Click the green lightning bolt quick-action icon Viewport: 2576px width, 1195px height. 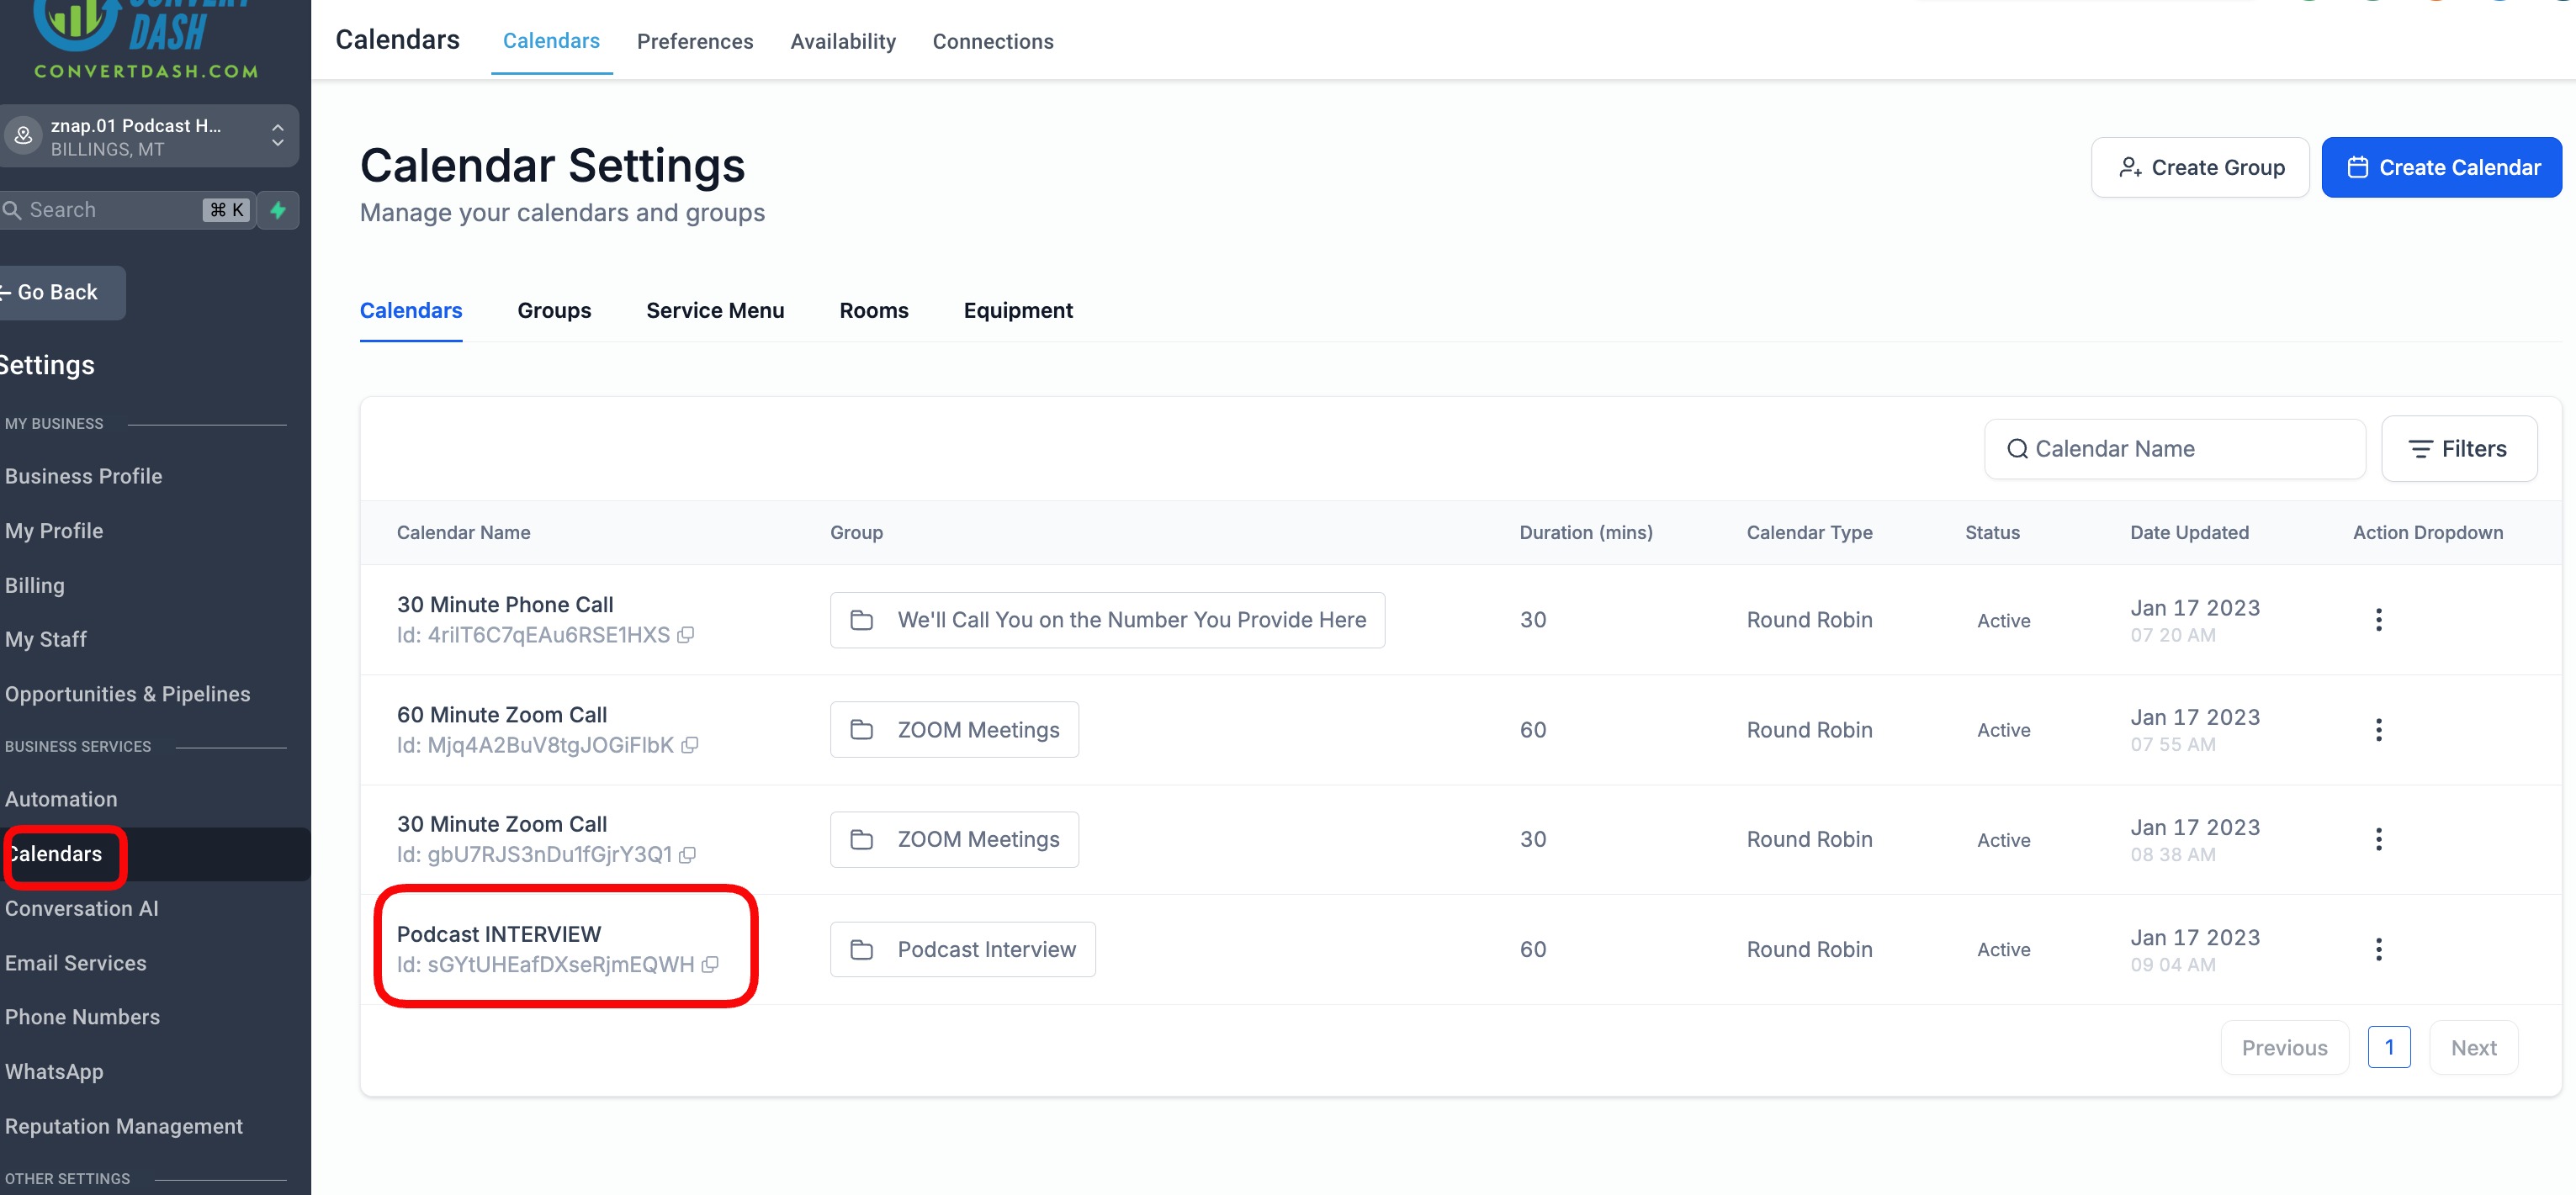click(278, 210)
